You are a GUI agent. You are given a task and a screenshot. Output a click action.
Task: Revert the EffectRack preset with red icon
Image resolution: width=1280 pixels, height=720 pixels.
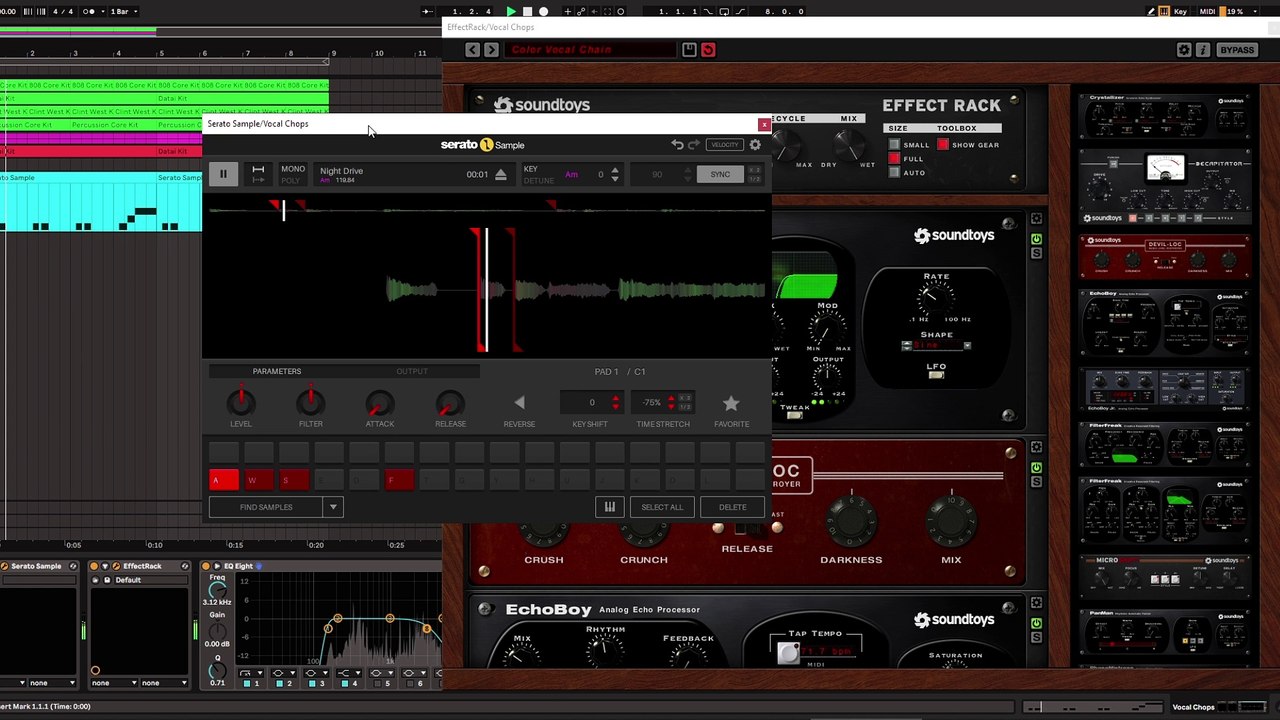point(708,50)
